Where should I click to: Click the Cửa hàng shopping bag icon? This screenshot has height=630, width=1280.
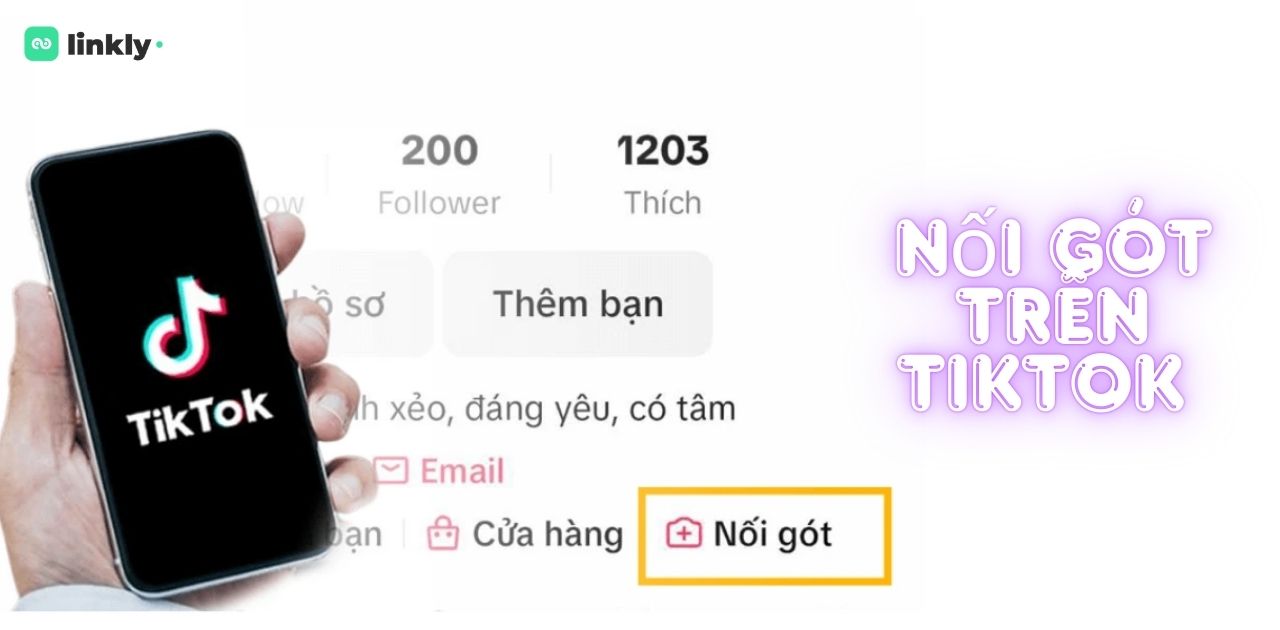pyautogui.click(x=442, y=534)
